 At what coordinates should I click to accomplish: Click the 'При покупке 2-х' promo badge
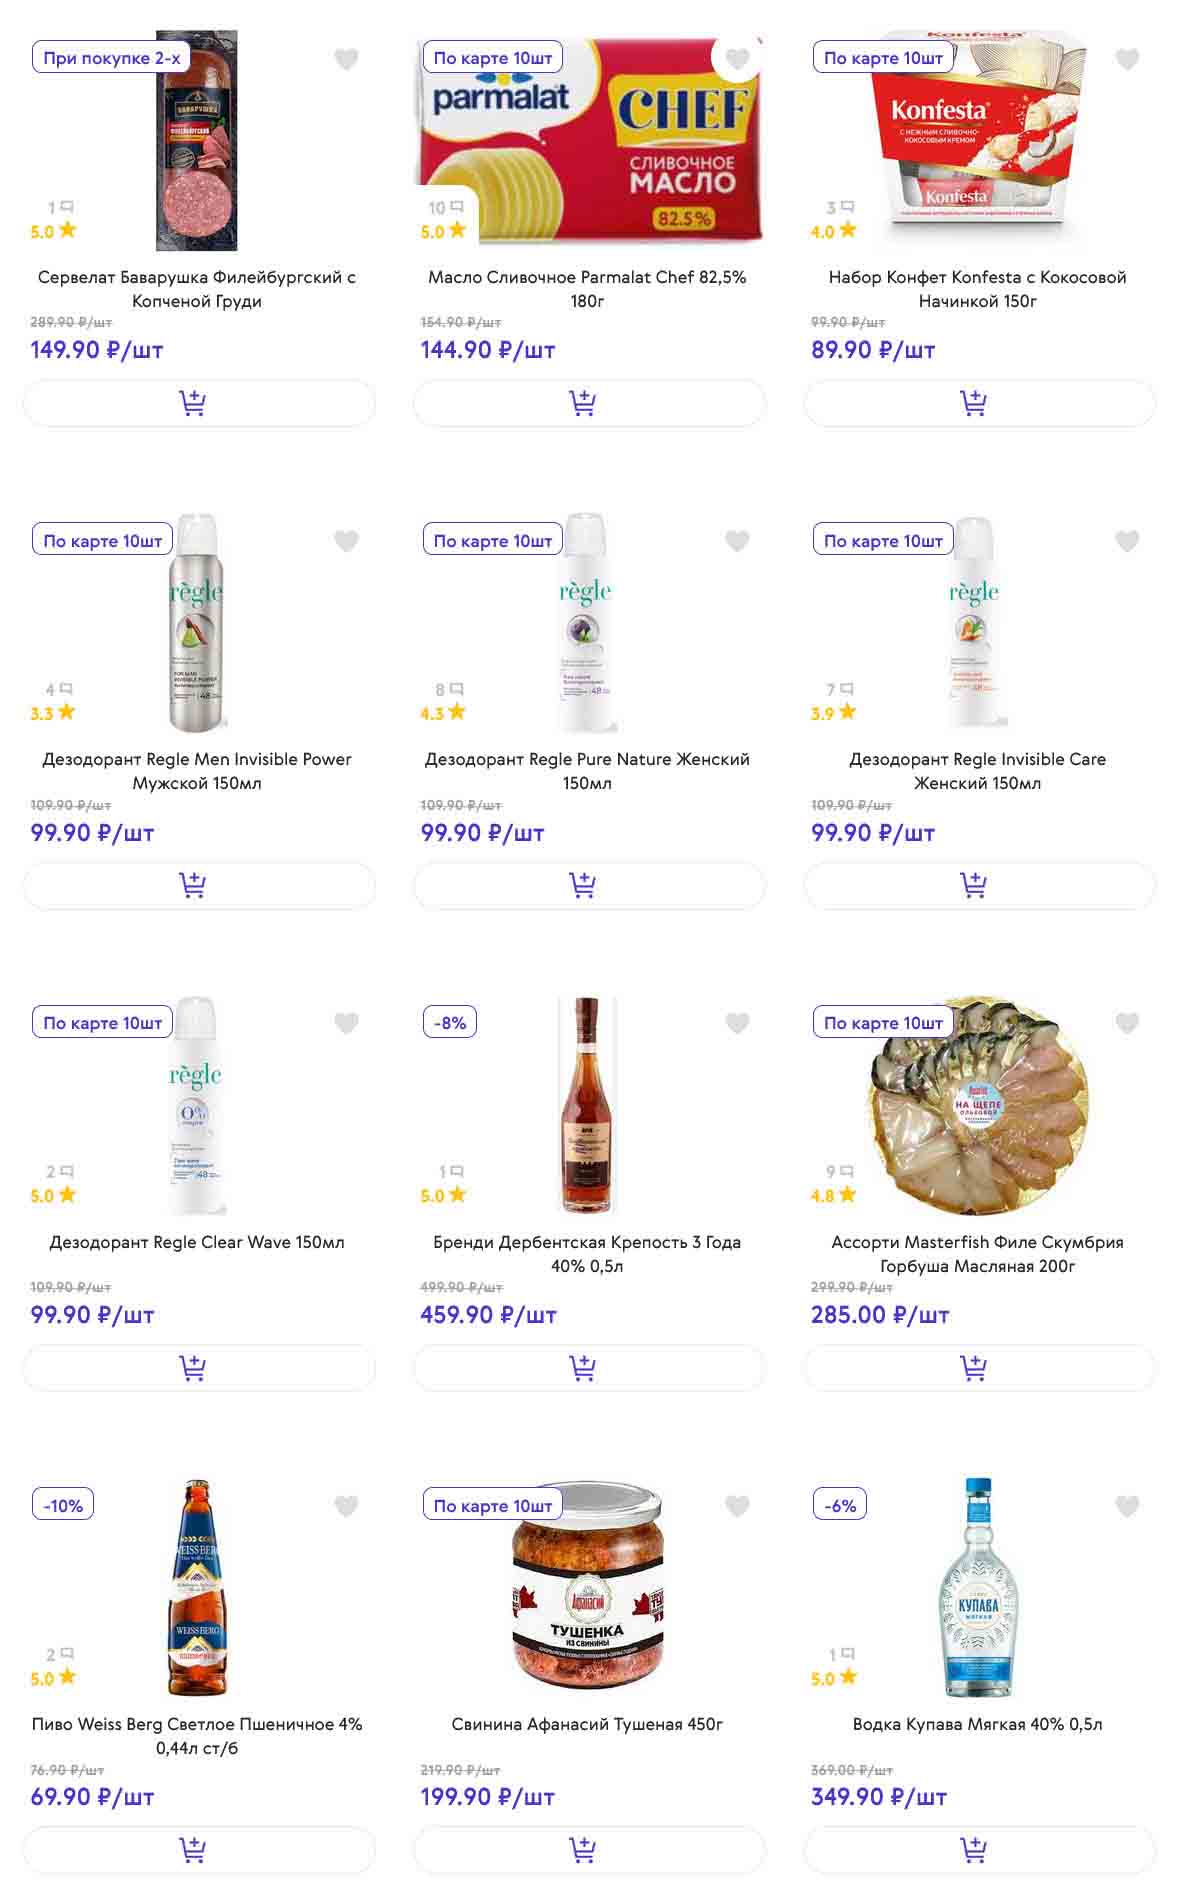pyautogui.click(x=111, y=58)
